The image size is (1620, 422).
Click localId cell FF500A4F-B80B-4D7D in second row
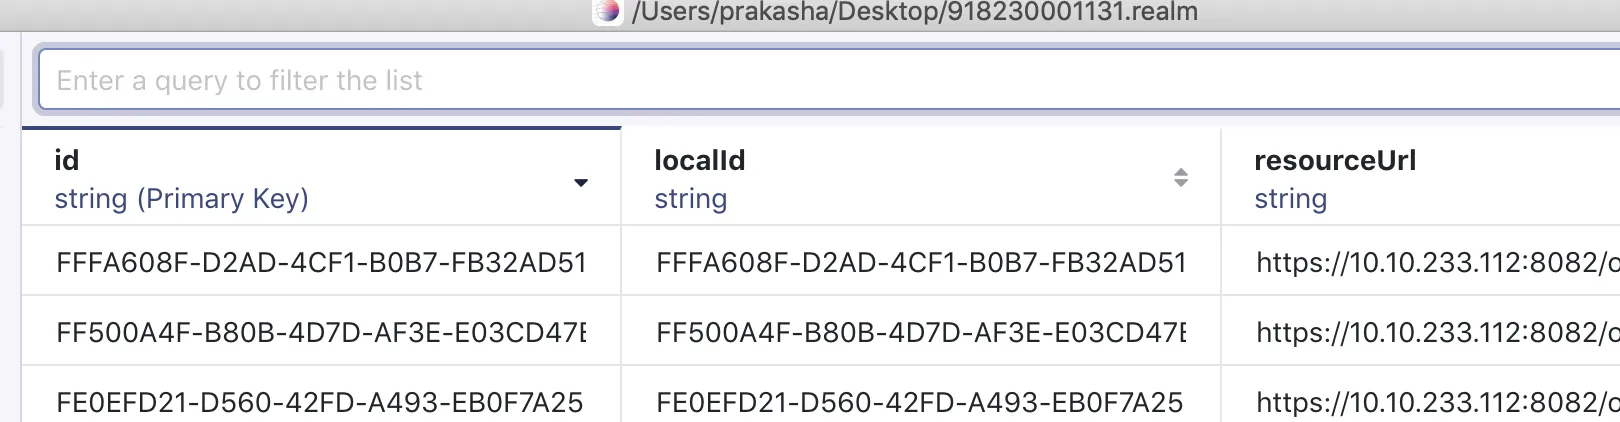point(920,332)
